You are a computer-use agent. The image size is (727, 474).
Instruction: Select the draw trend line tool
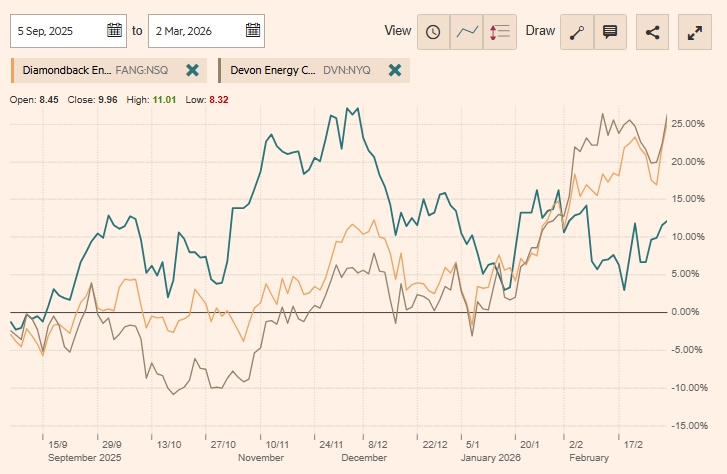(577, 31)
